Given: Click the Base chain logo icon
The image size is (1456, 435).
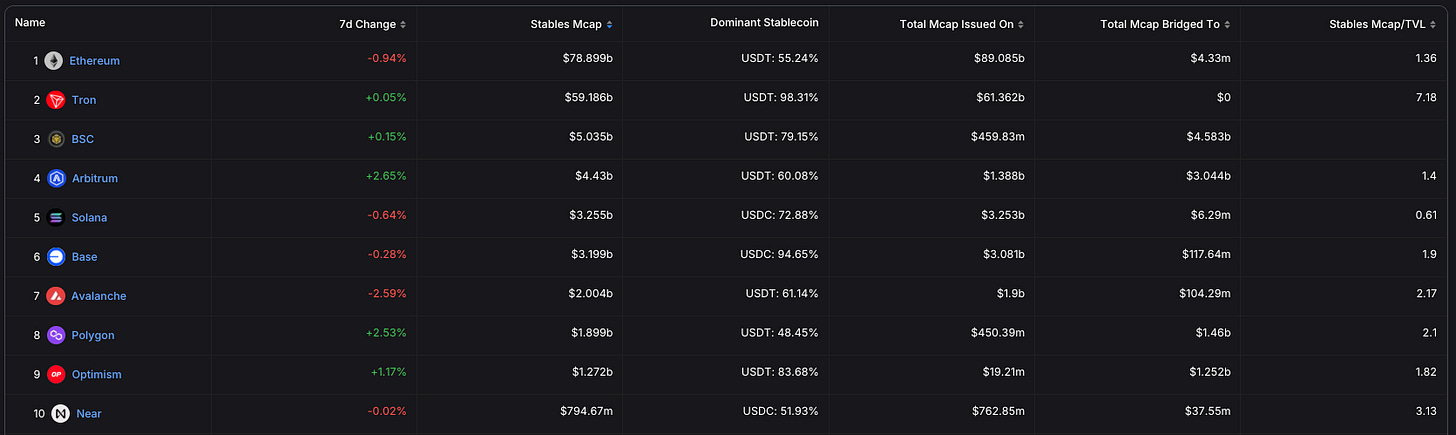Looking at the screenshot, I should 56,257.
